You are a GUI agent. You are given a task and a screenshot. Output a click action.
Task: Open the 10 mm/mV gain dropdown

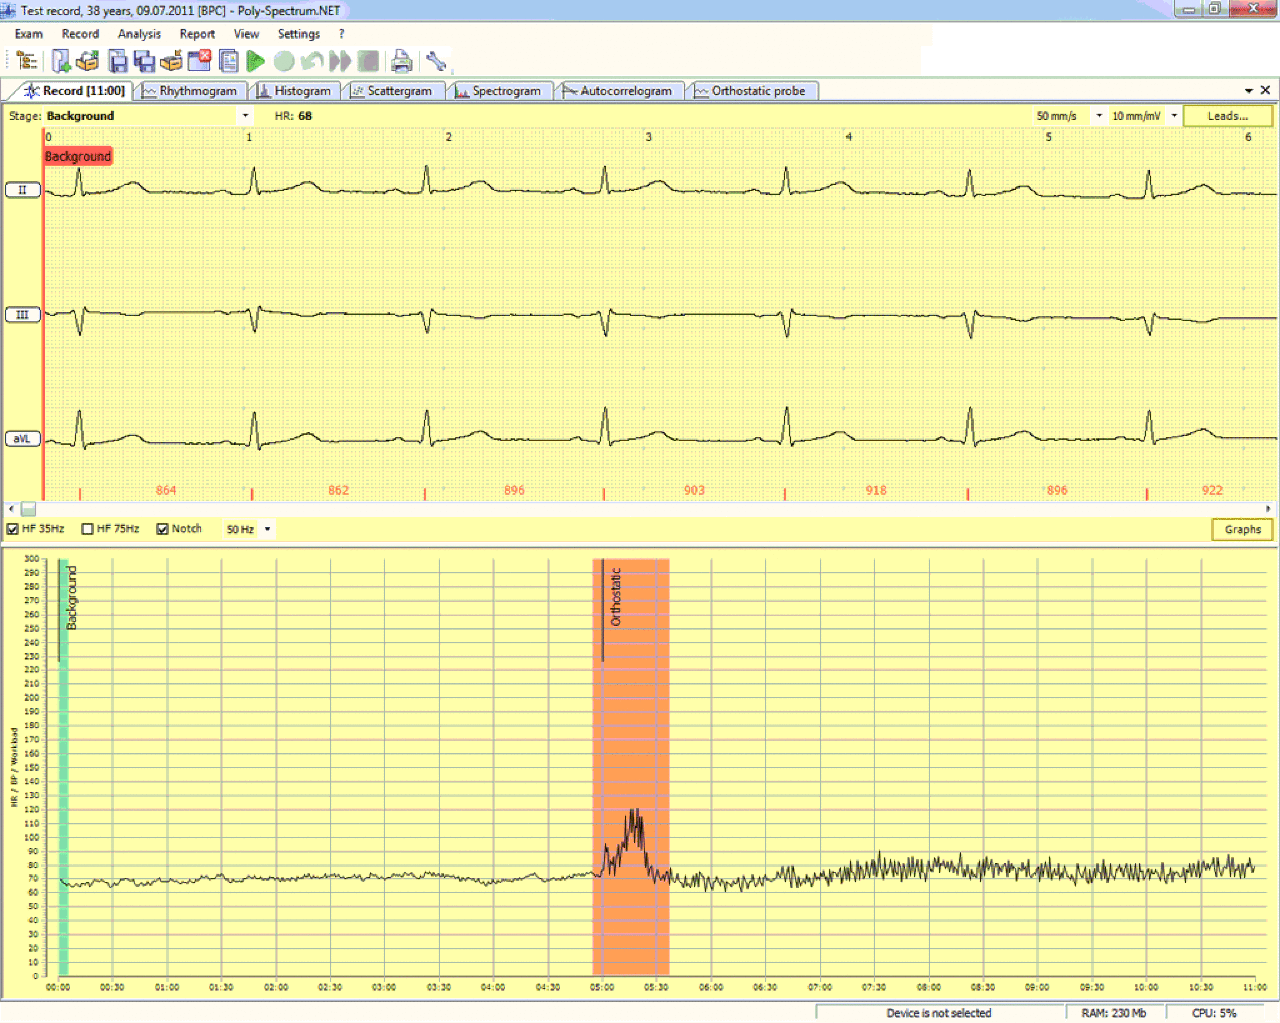pos(1174,116)
